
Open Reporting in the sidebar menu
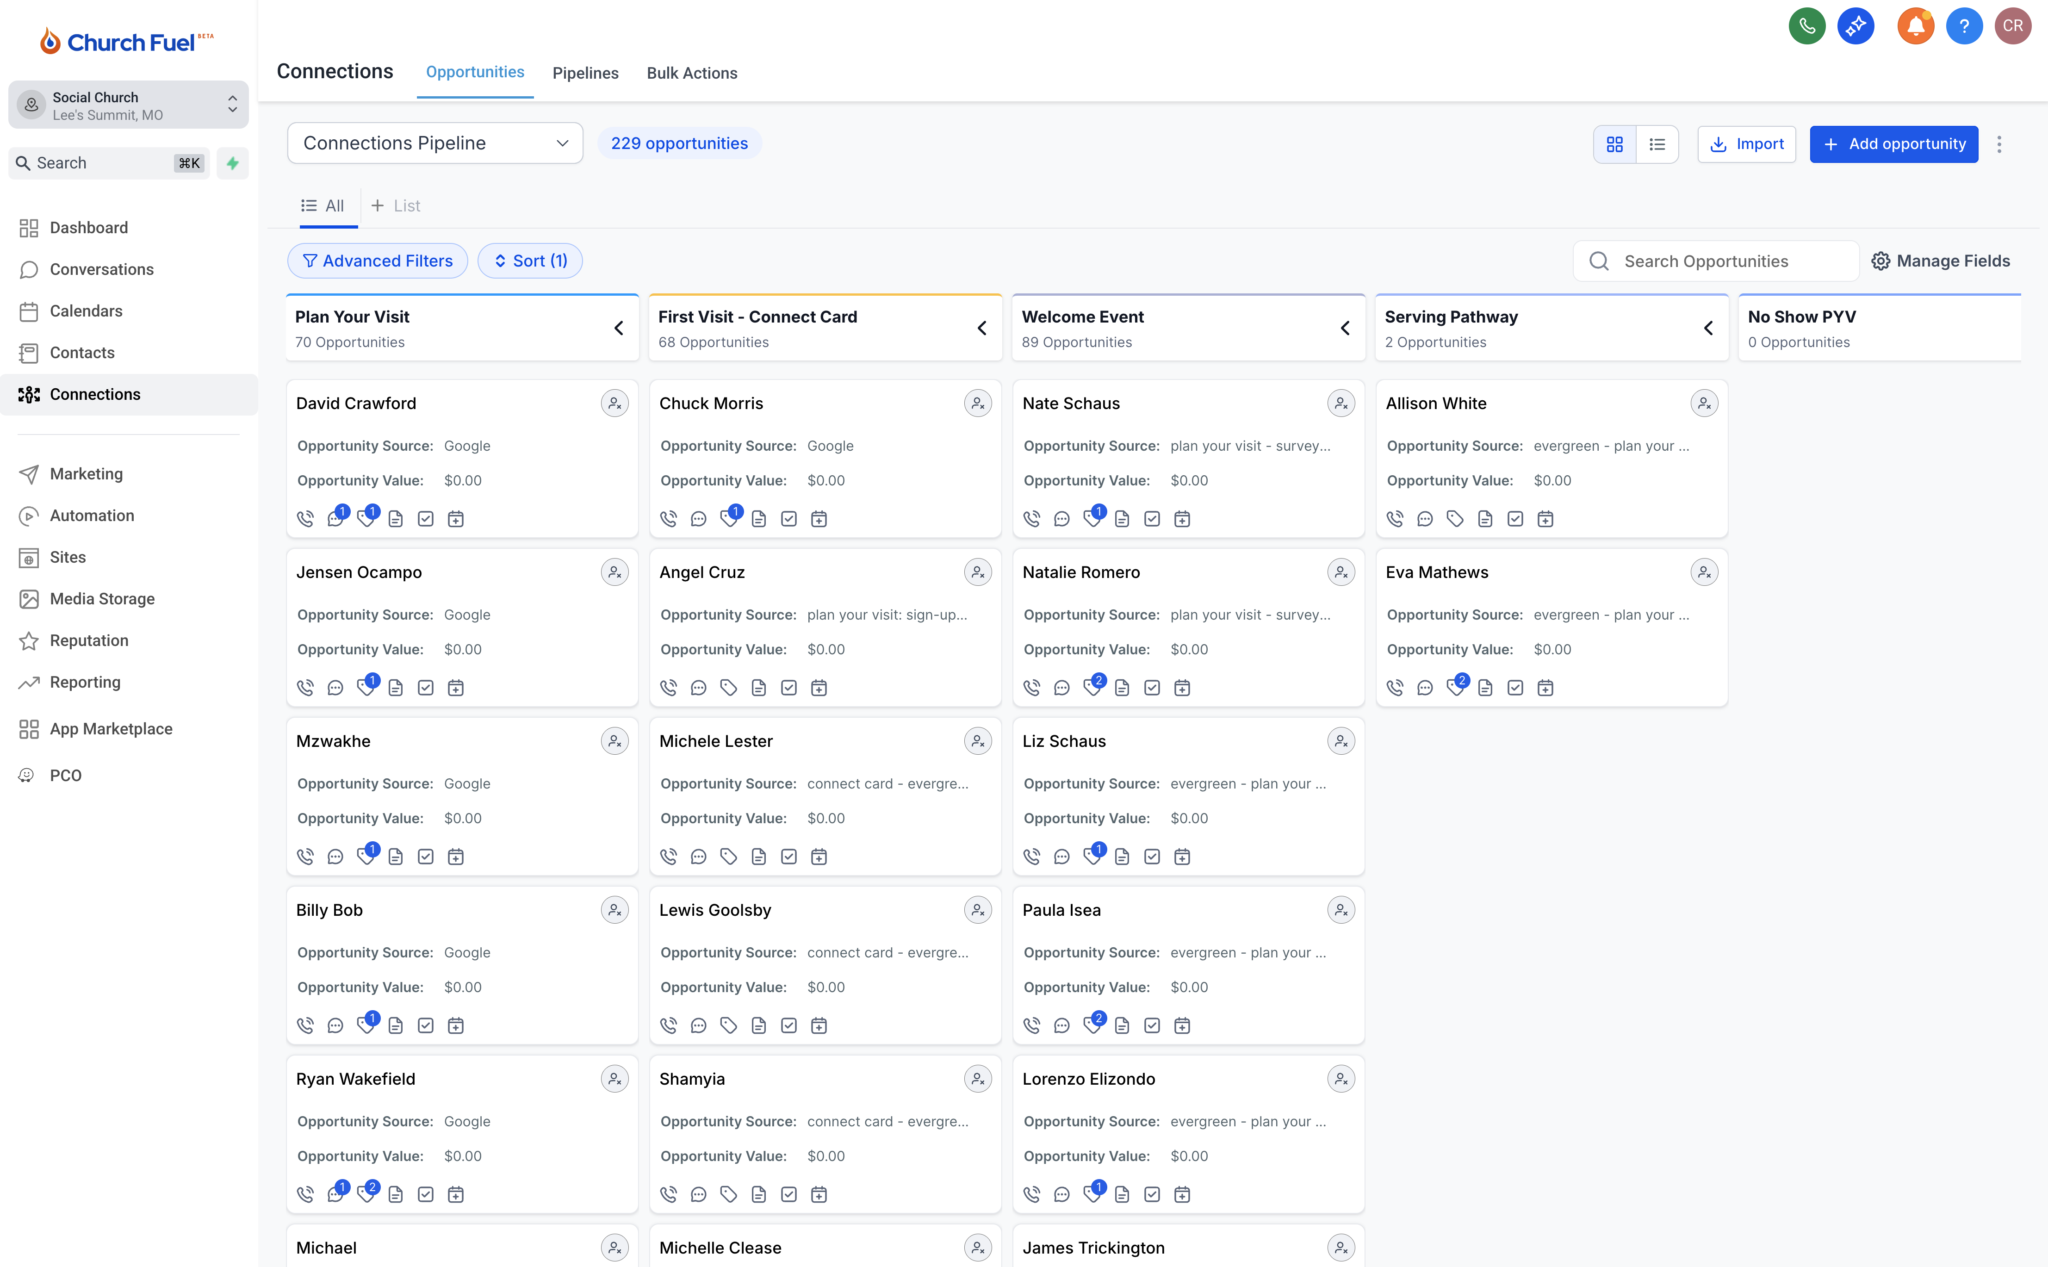[x=85, y=682]
